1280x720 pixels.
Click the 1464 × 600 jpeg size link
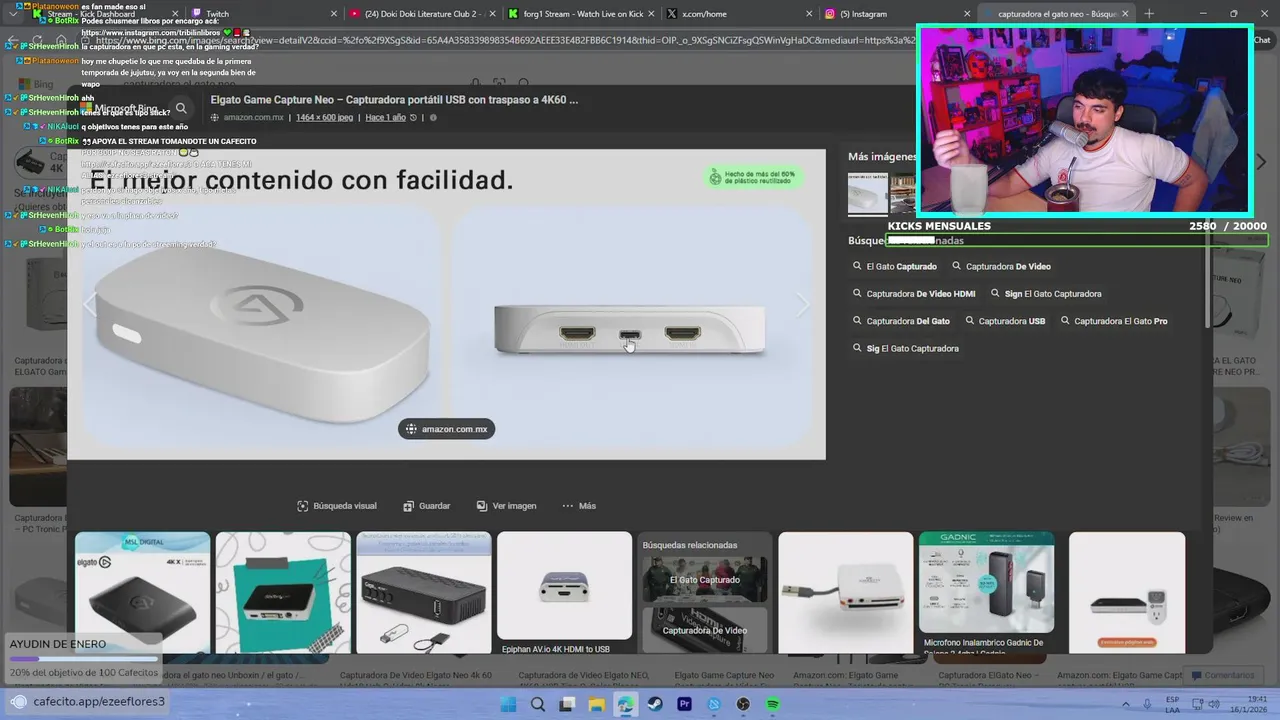point(324,118)
